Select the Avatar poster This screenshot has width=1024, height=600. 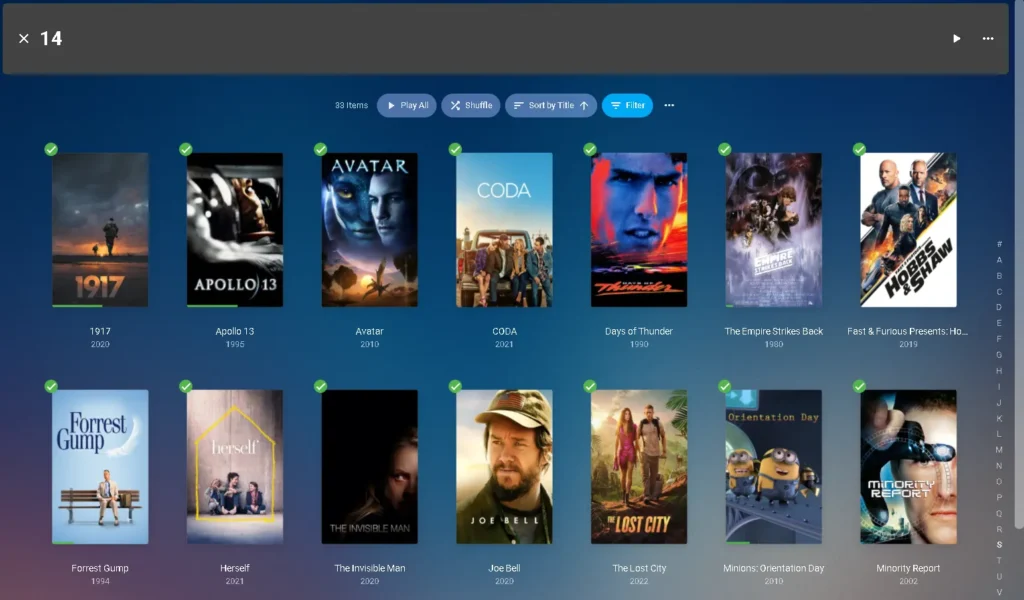tap(370, 230)
